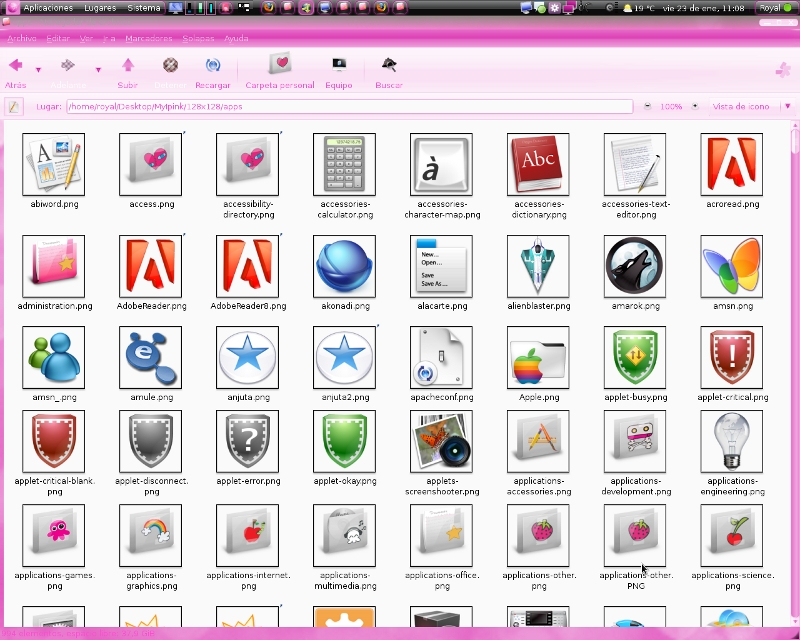800x640 pixels.
Task: Select the applet-error.png question shield
Action: coord(247,441)
